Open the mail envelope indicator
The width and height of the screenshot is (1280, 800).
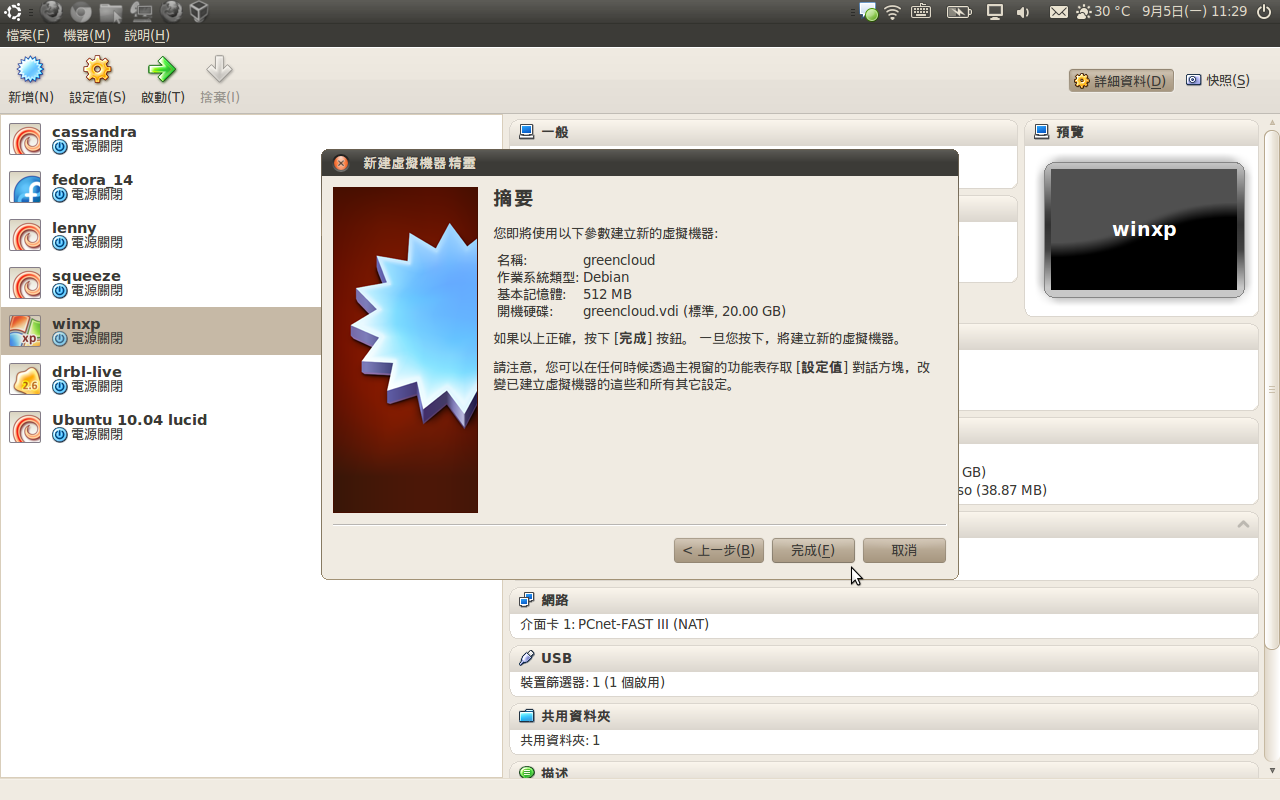click(x=1059, y=12)
